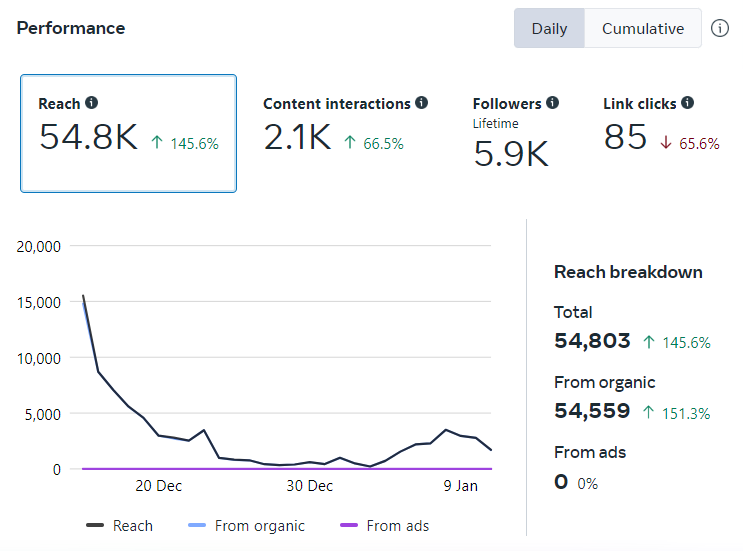Click the 66.5% interactions increase figure
The height and width of the screenshot is (551, 743).
[383, 144]
